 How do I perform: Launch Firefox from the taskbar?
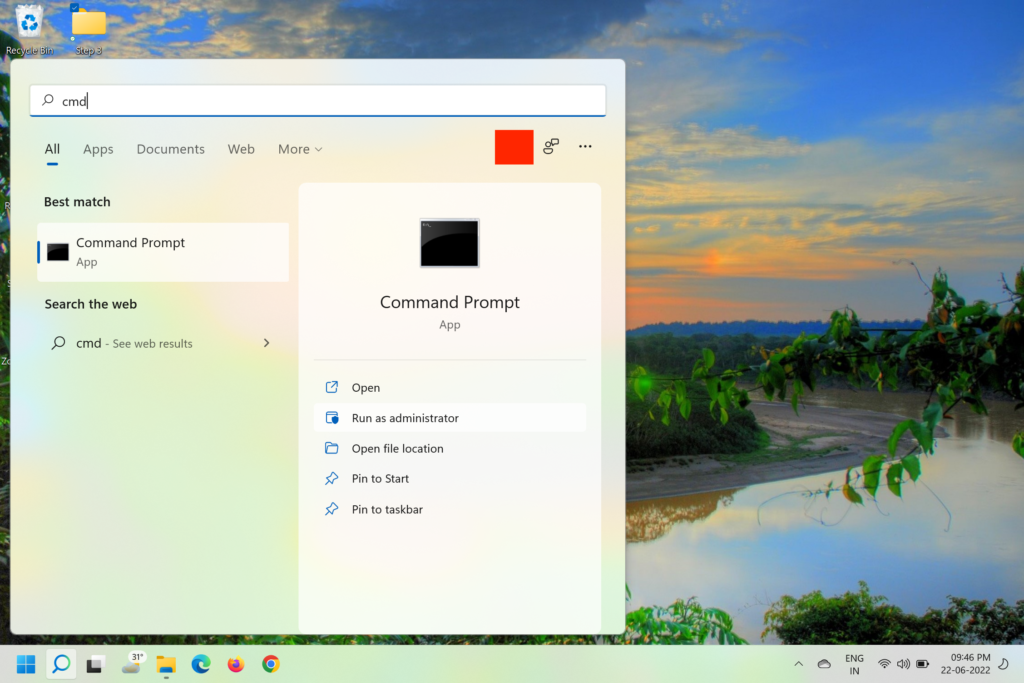(x=236, y=663)
